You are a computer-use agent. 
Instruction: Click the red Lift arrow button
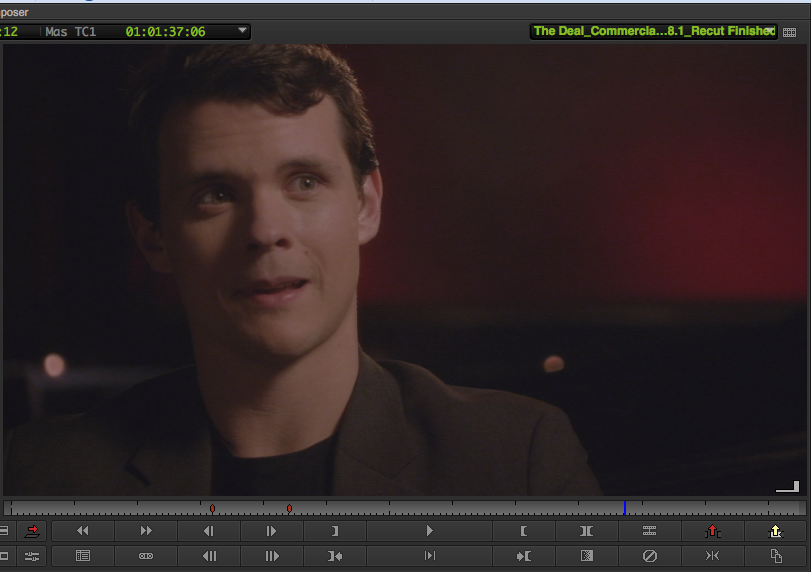(713, 531)
